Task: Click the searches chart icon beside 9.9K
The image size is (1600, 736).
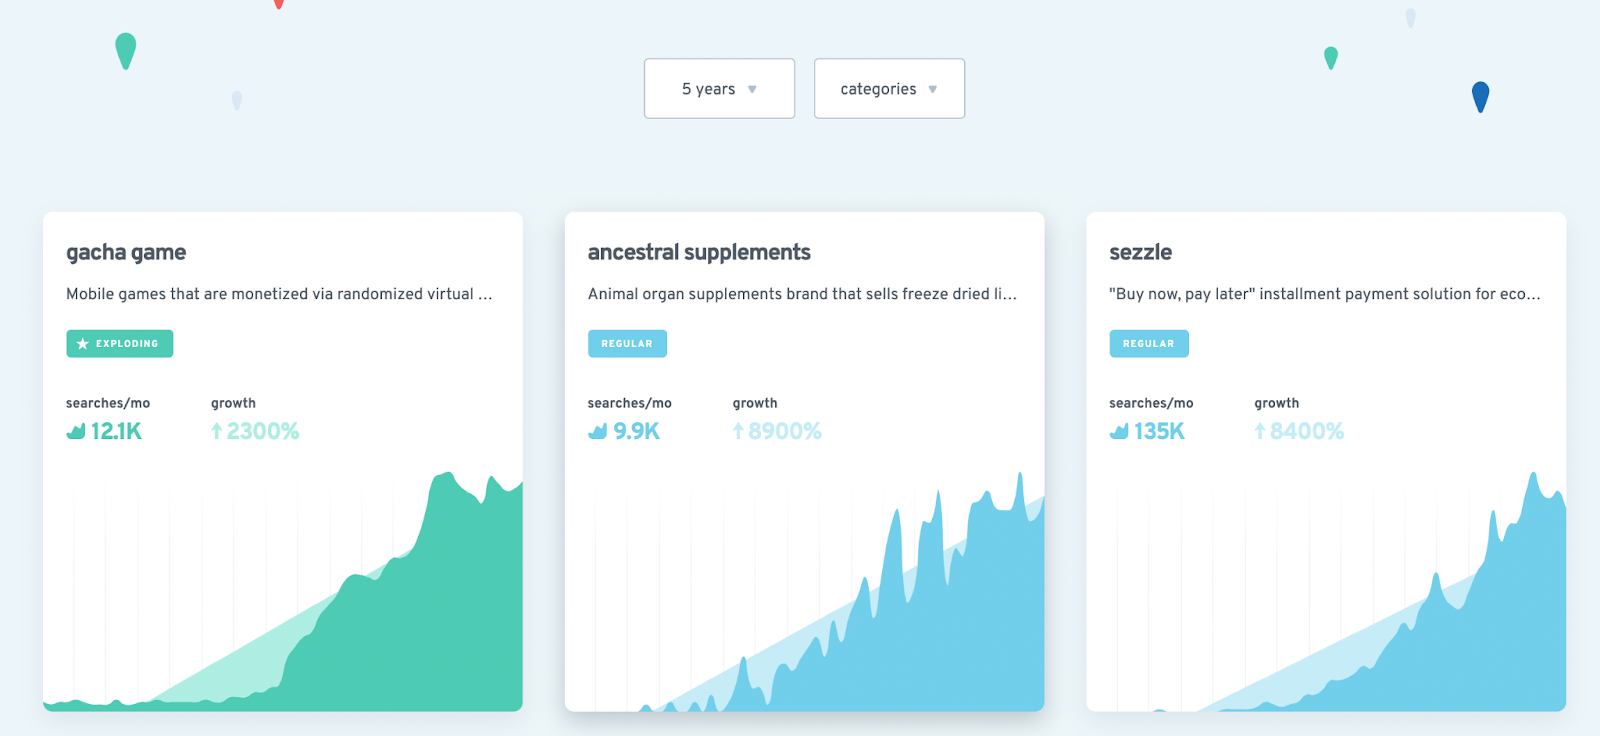Action: tap(598, 431)
